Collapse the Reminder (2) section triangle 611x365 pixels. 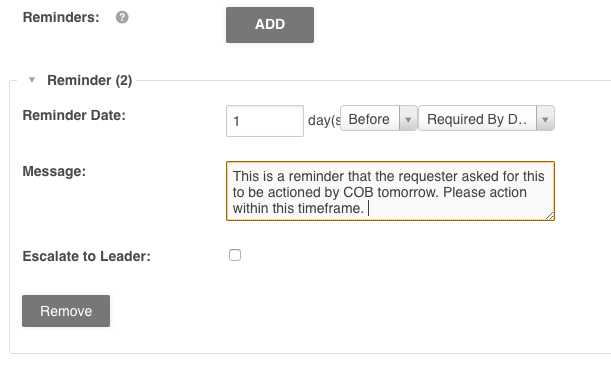[32, 80]
